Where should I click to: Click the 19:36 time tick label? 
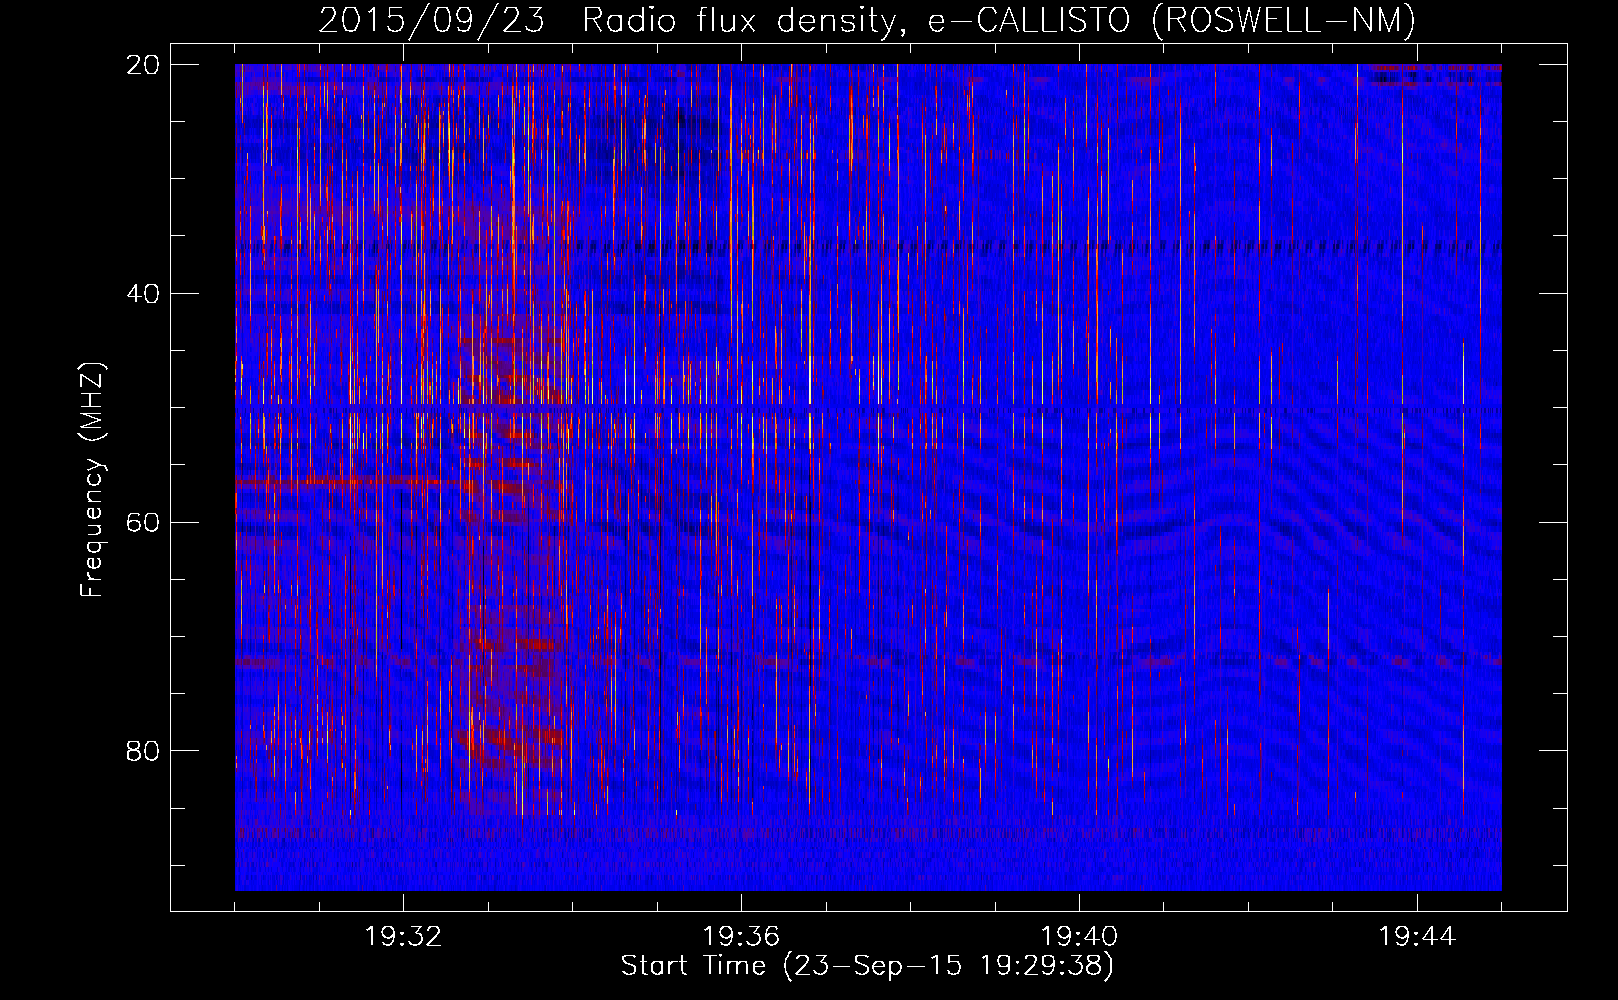point(741,937)
